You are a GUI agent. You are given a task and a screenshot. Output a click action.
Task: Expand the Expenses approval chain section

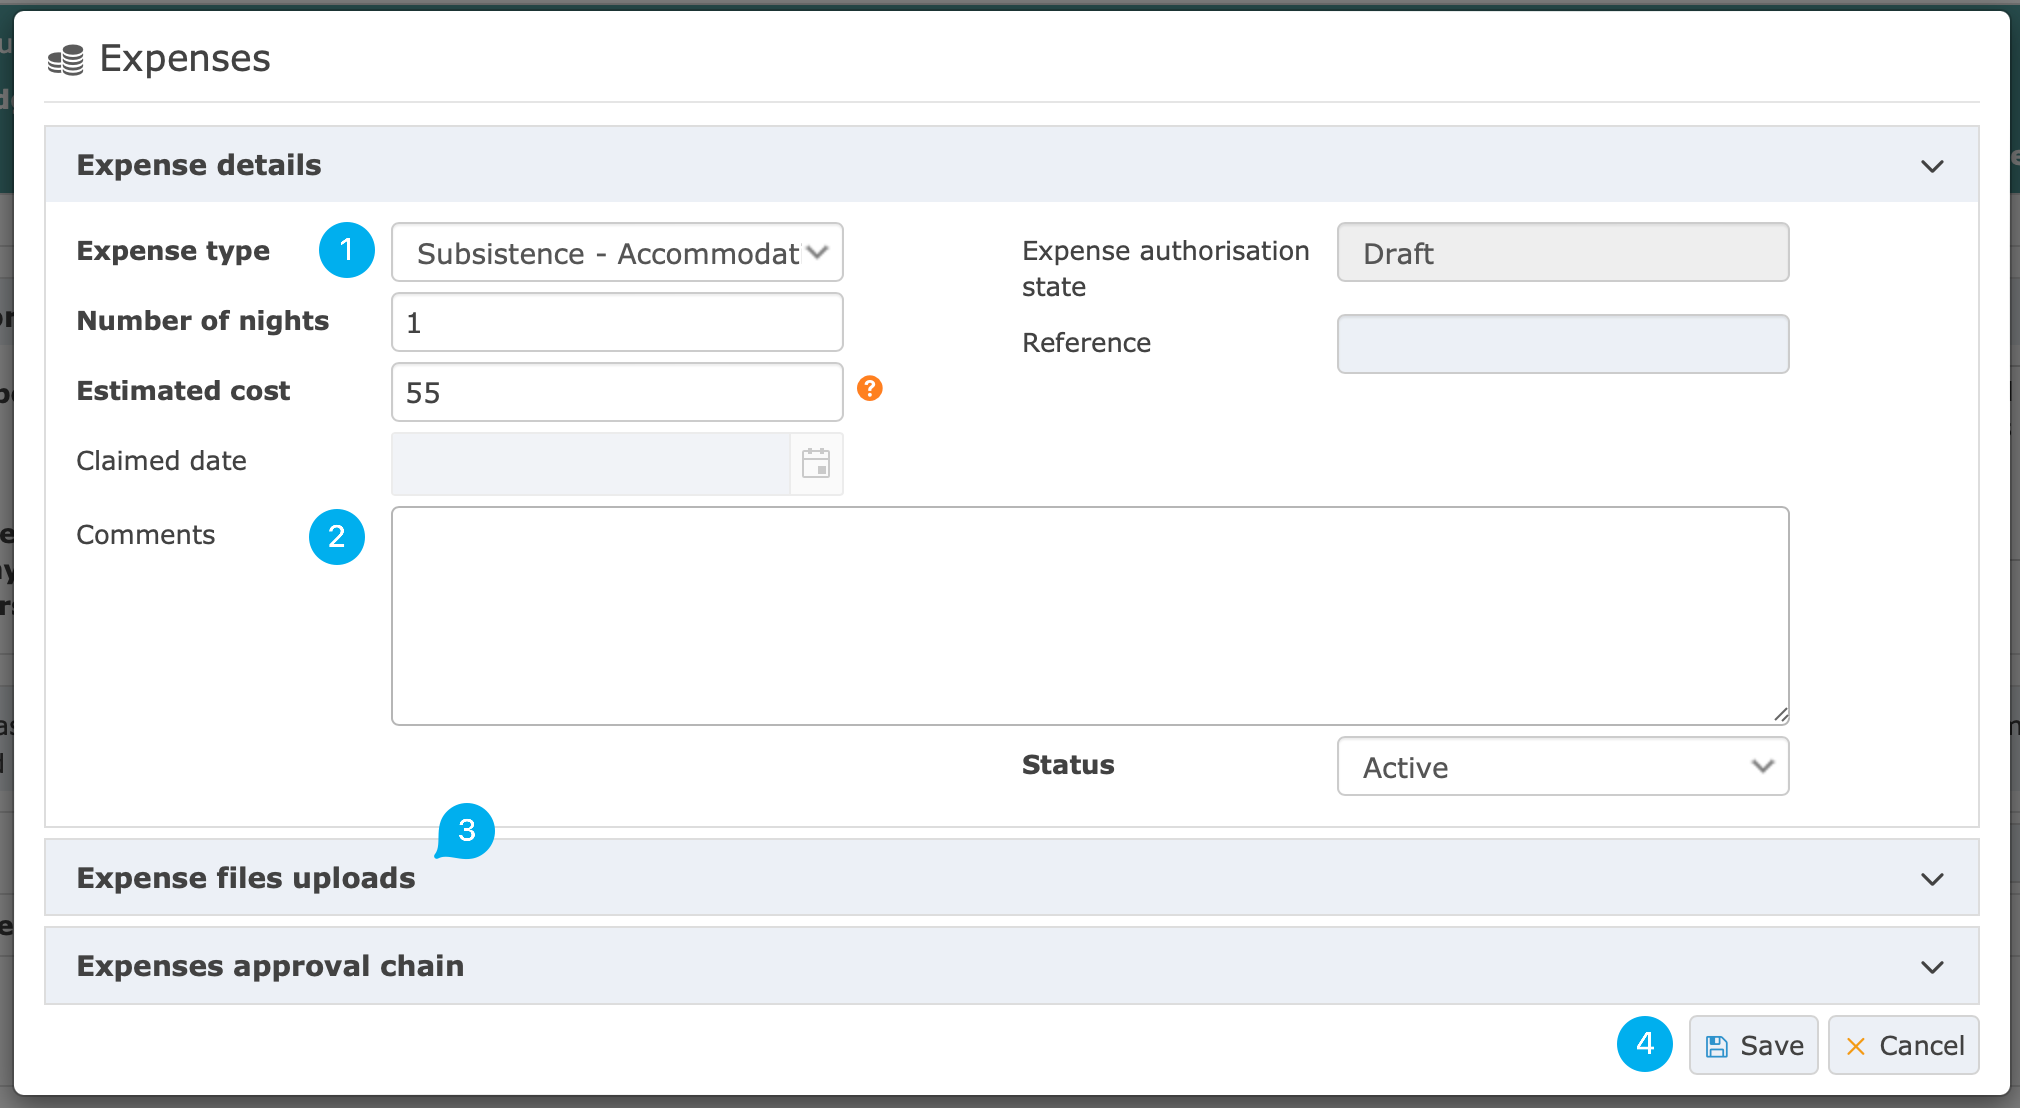click(x=1932, y=967)
